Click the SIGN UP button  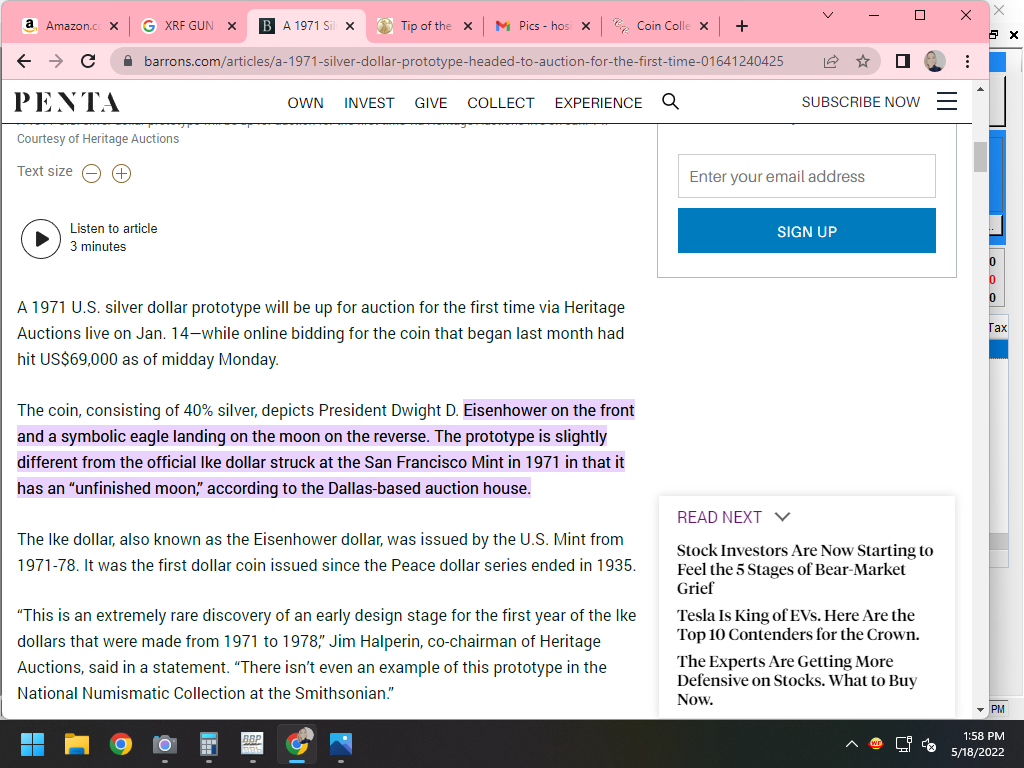coord(807,231)
